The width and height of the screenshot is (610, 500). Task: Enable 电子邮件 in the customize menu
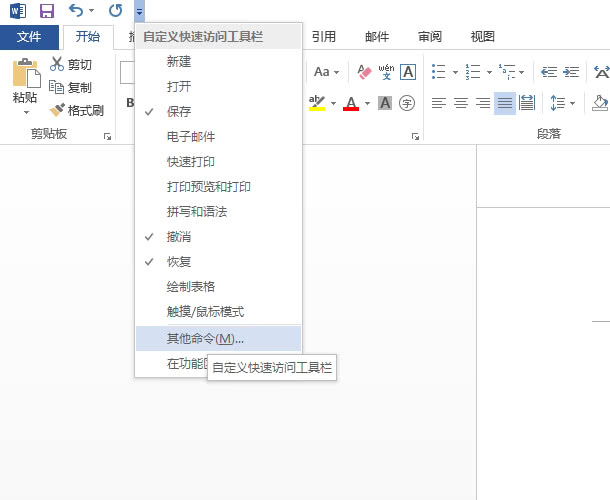click(218, 137)
